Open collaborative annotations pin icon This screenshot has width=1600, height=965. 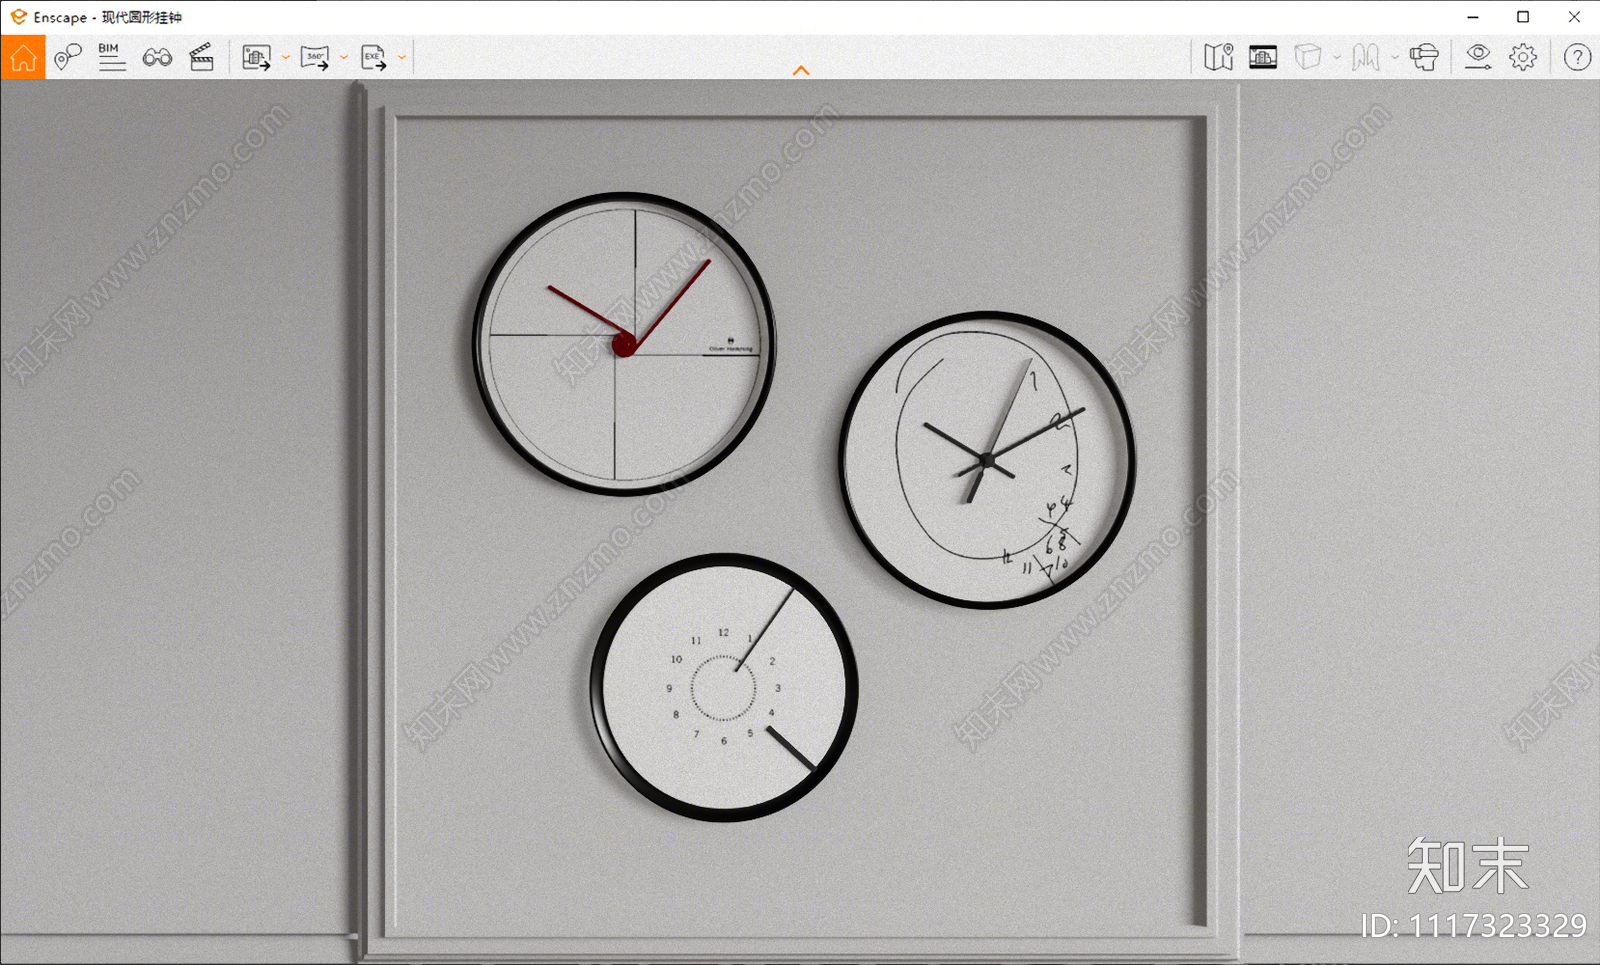pyautogui.click(x=68, y=58)
